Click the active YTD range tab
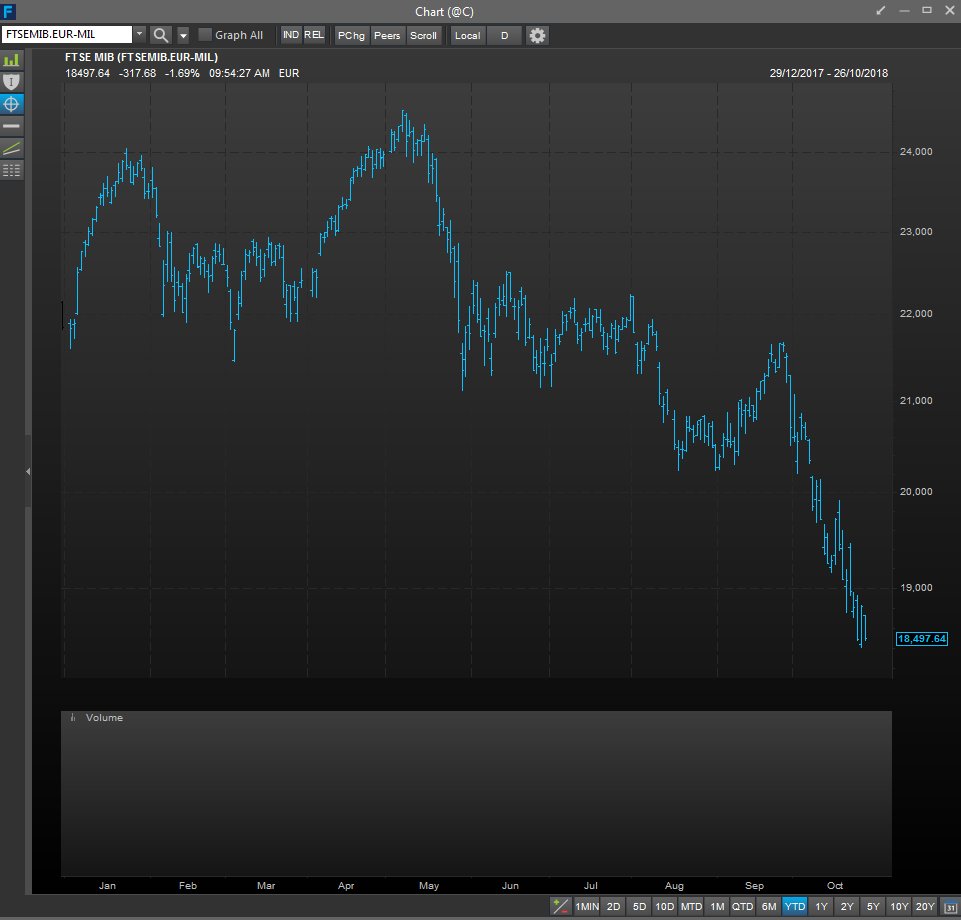This screenshot has height=920, width=961. (795, 907)
